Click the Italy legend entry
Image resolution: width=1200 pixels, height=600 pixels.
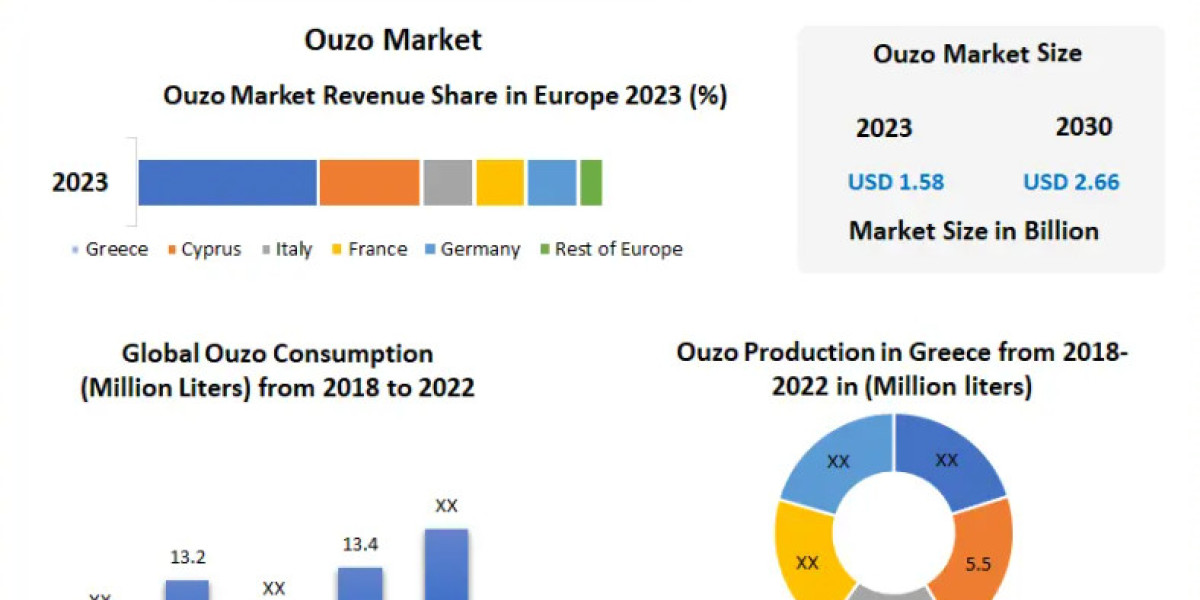pyautogui.click(x=294, y=249)
